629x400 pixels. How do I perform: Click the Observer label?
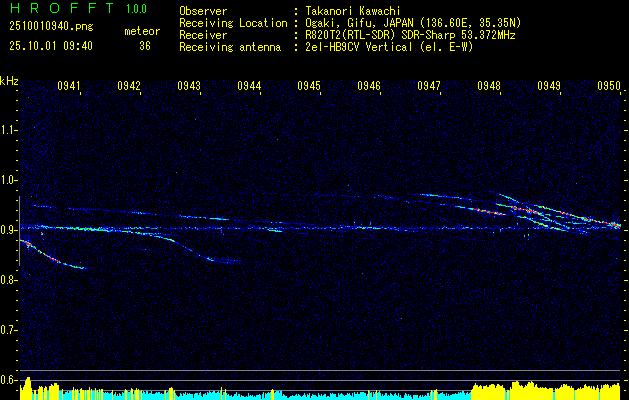pyautogui.click(x=203, y=11)
